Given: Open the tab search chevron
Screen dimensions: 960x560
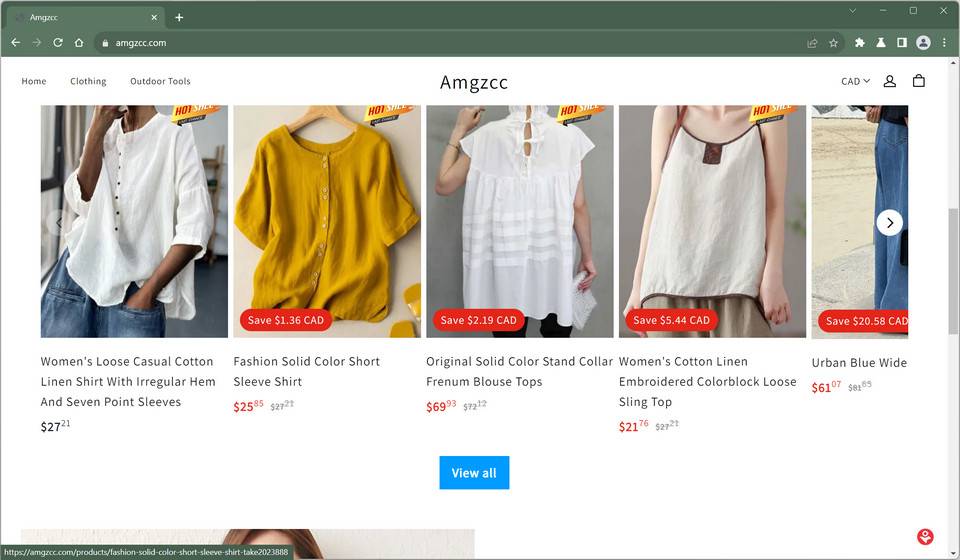Looking at the screenshot, I should click(x=852, y=10).
